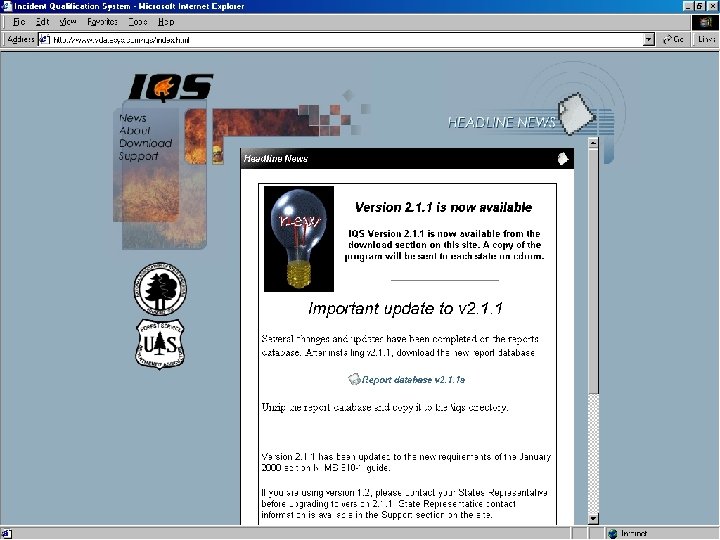Expand the address bar dropdown arrow
720x540 pixels.
(x=648, y=39)
